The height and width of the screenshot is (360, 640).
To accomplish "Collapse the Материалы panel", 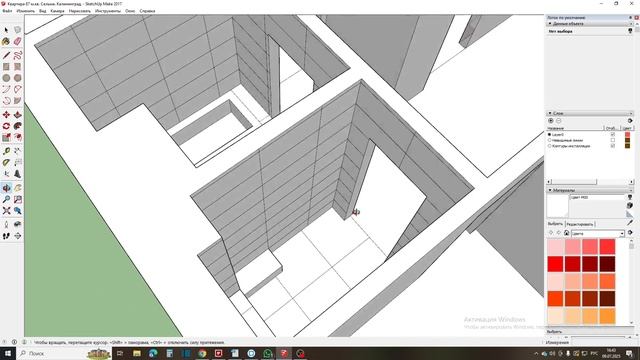I will coord(550,190).
